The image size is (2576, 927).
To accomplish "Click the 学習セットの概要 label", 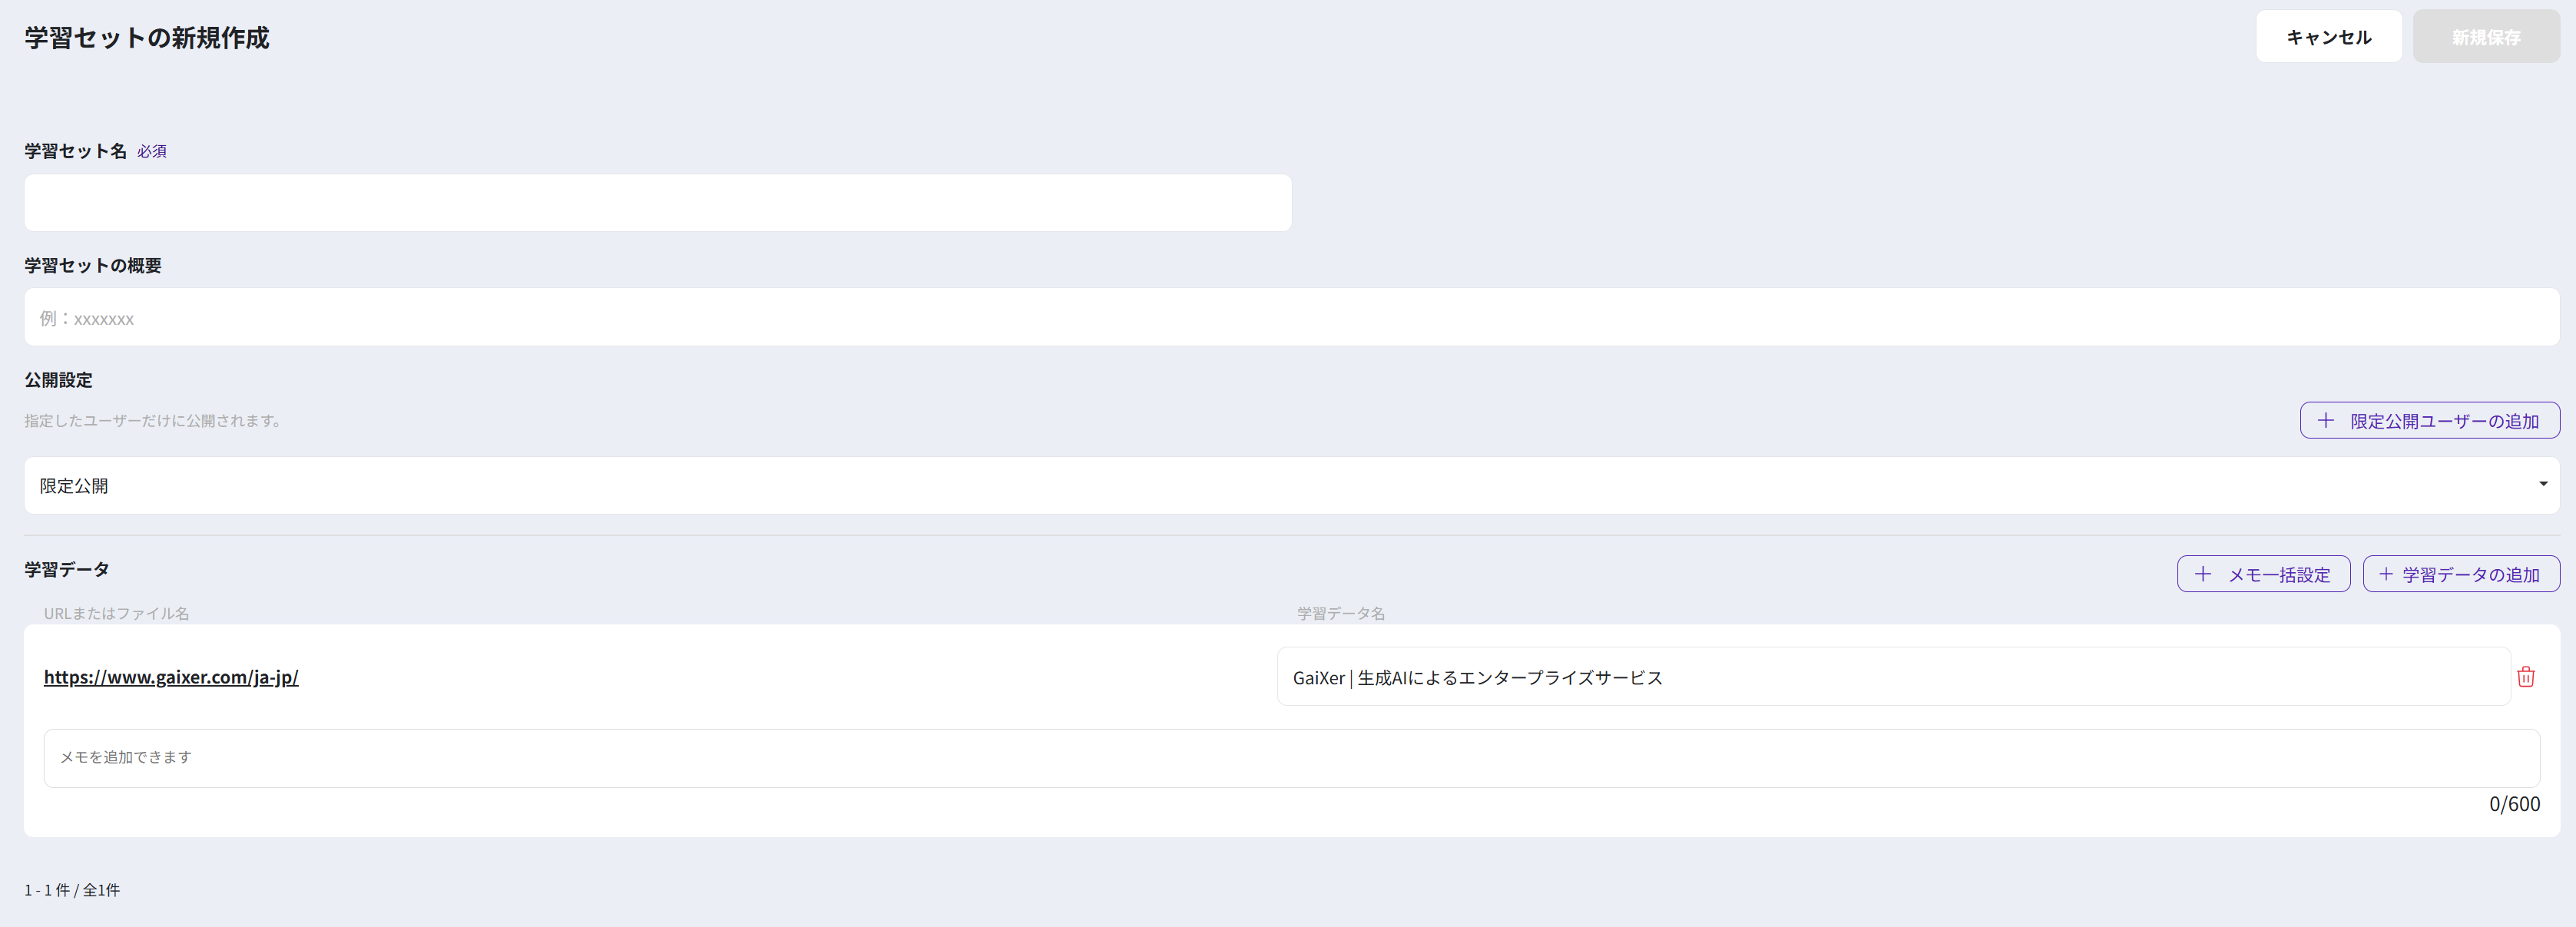I will [x=93, y=265].
